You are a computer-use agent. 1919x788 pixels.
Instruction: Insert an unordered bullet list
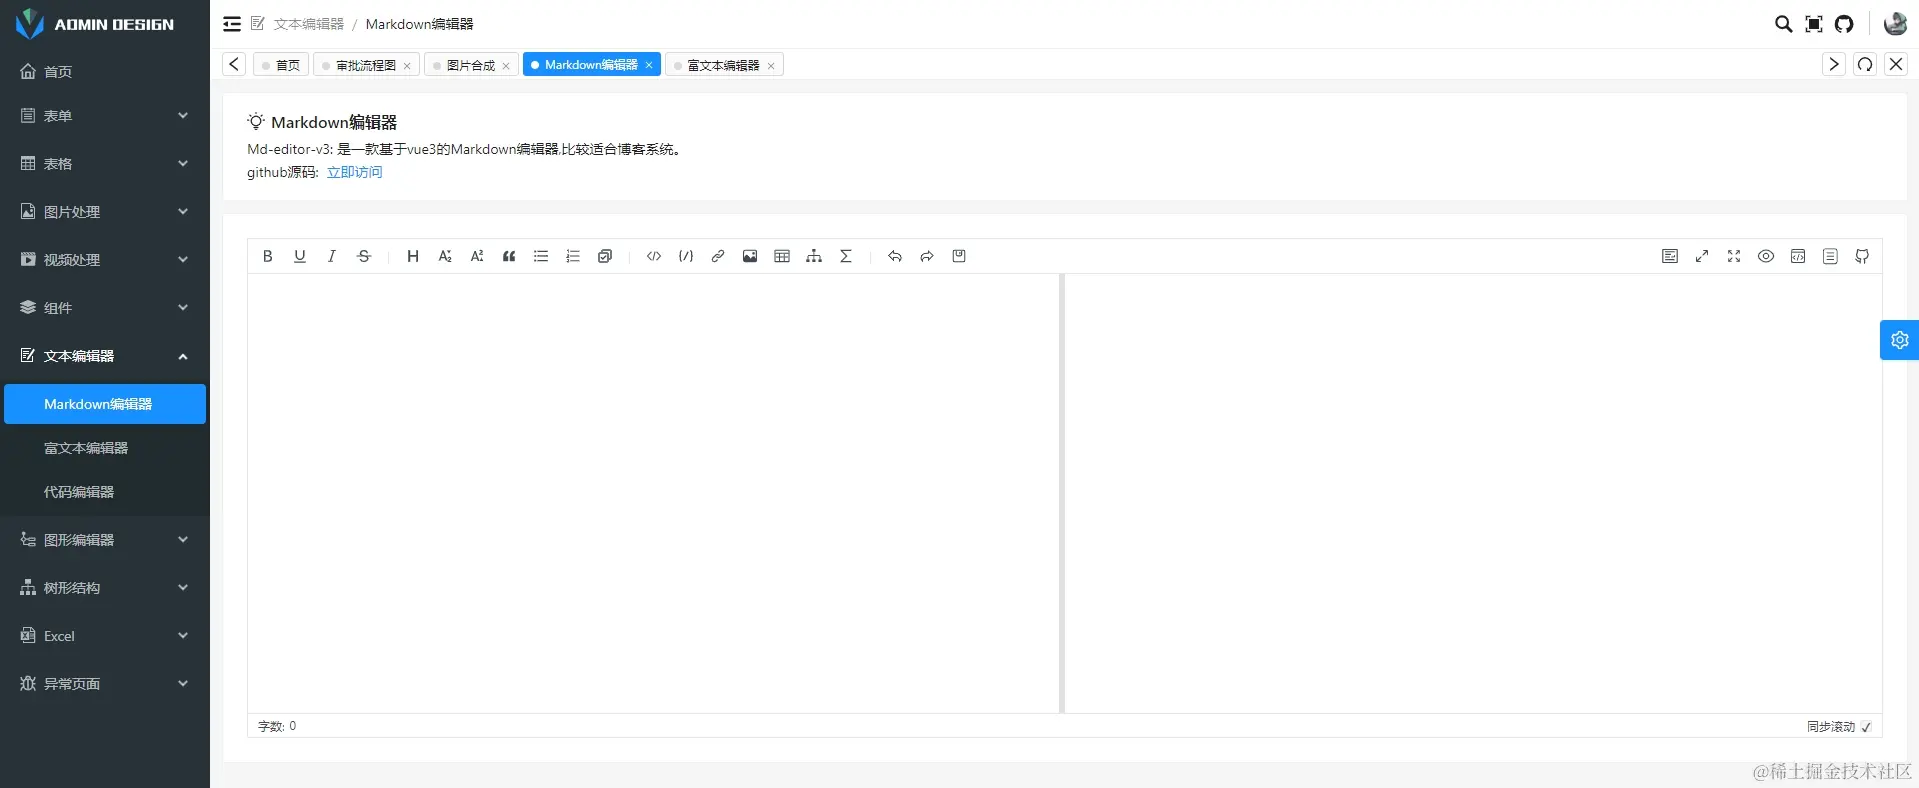coord(541,256)
